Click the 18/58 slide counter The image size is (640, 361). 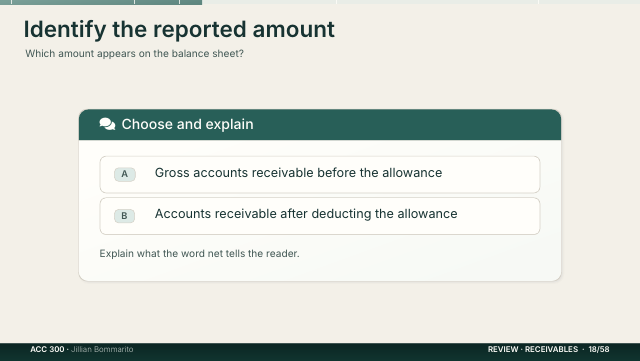pos(599,349)
